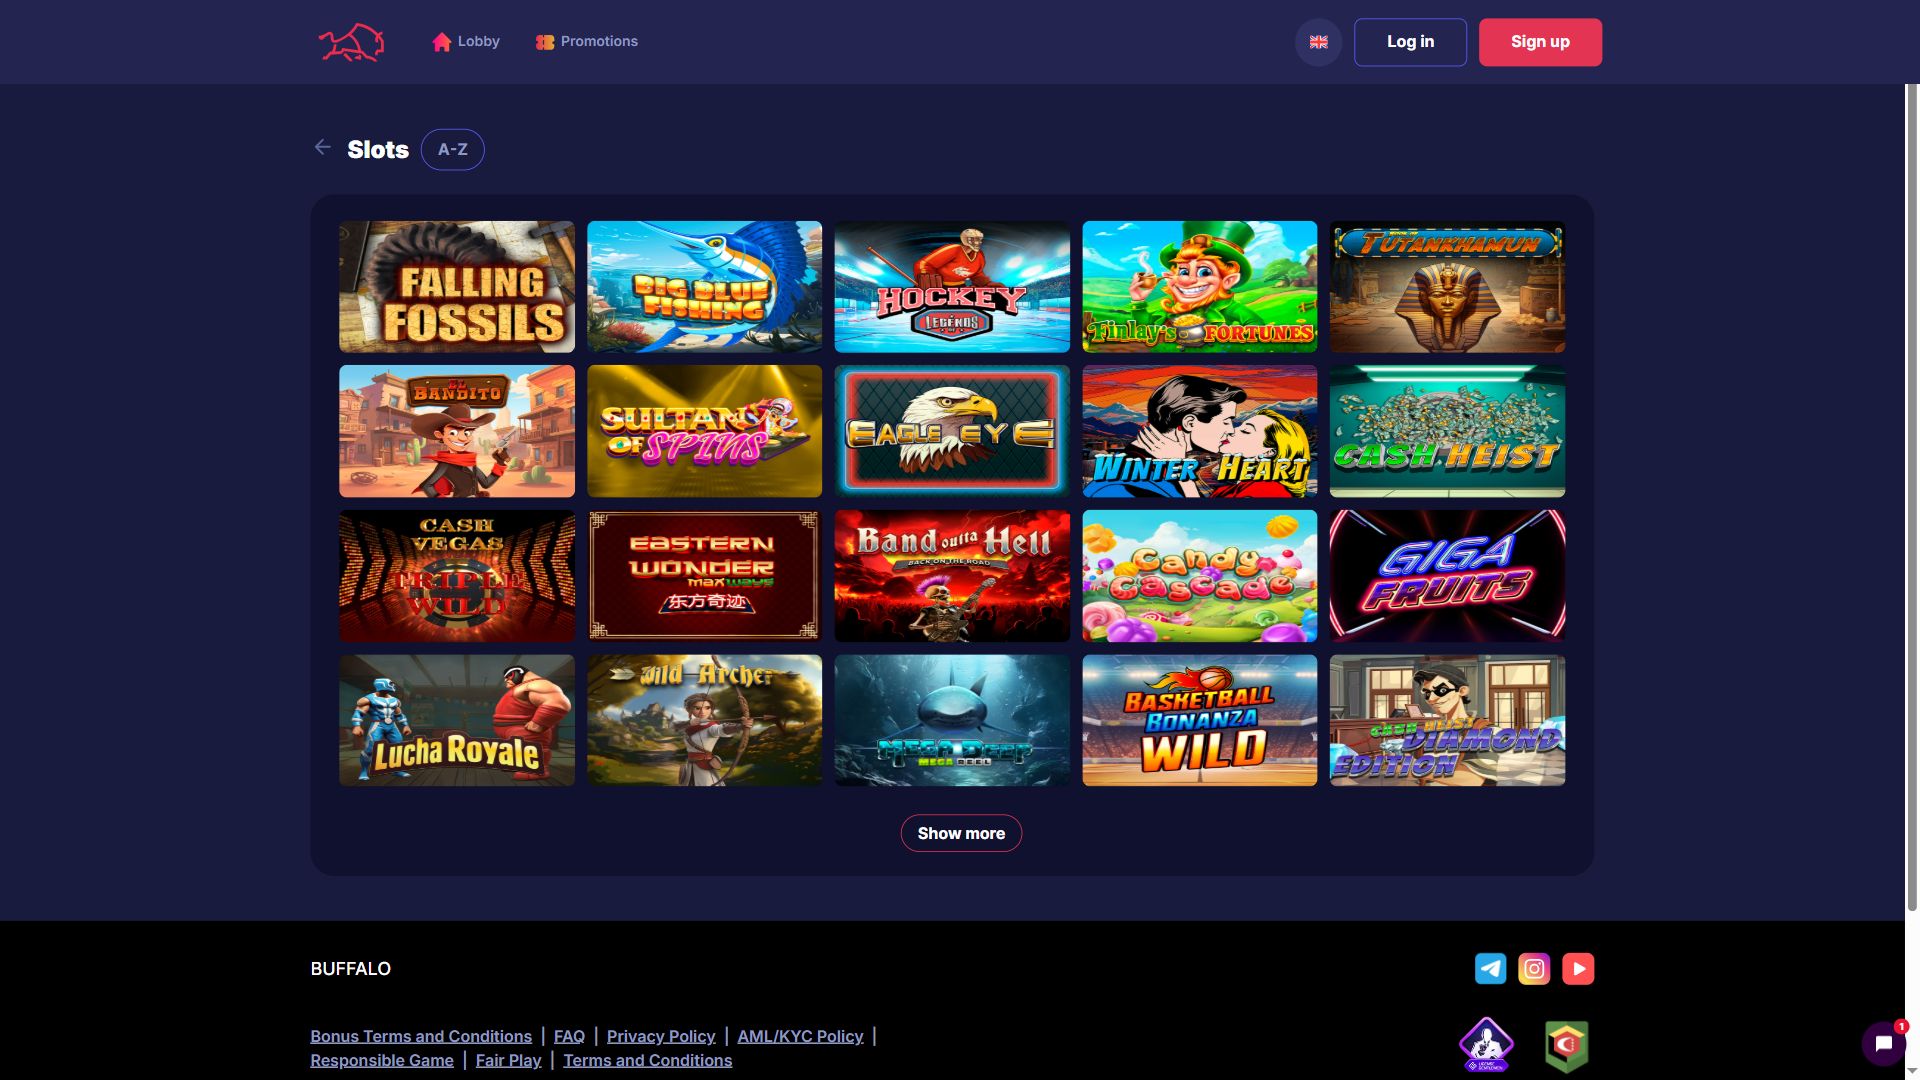Open the language selector flag icon
The width and height of the screenshot is (1920, 1080).
1318,42
